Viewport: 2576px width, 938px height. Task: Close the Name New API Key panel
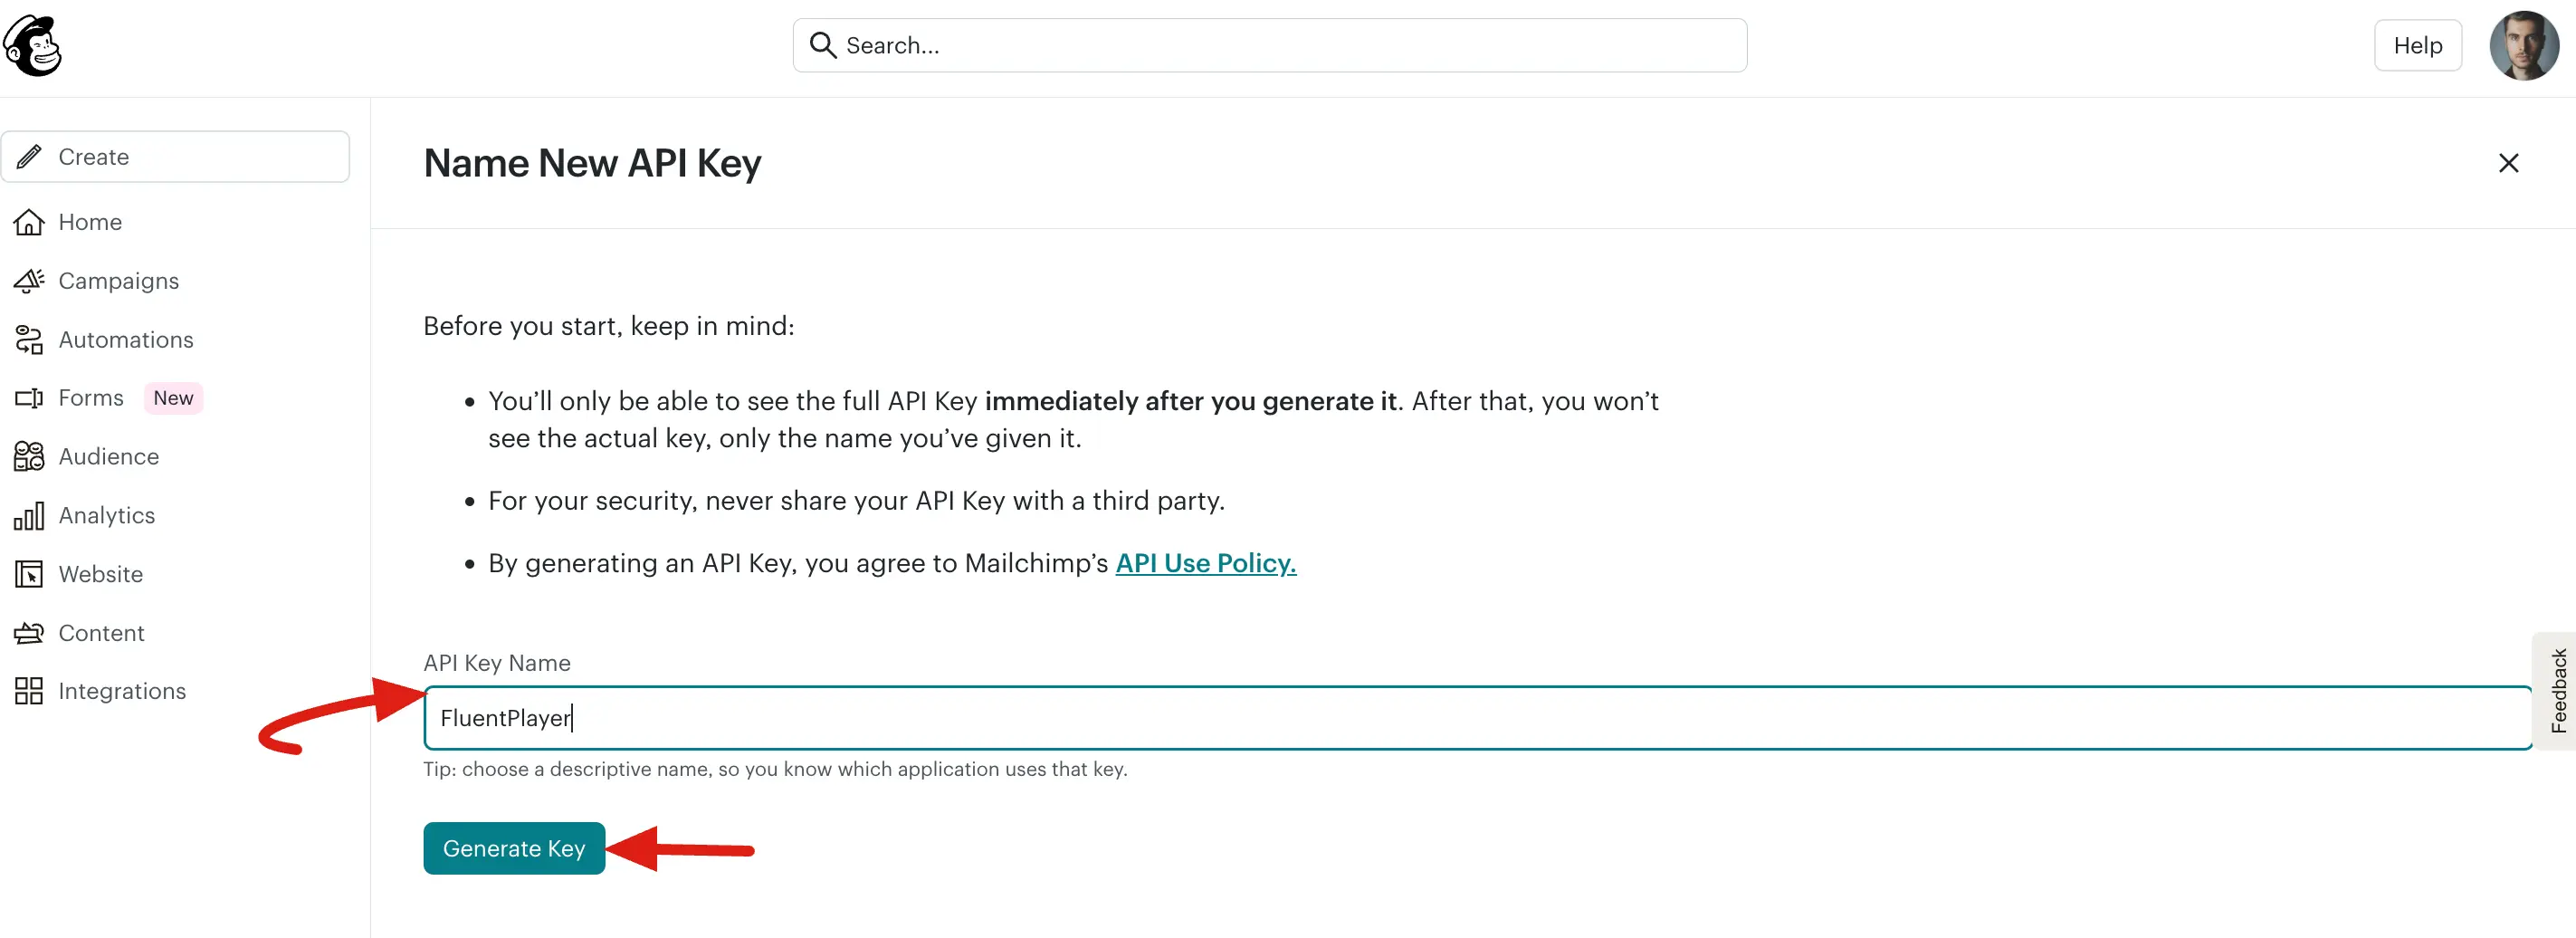click(2508, 163)
